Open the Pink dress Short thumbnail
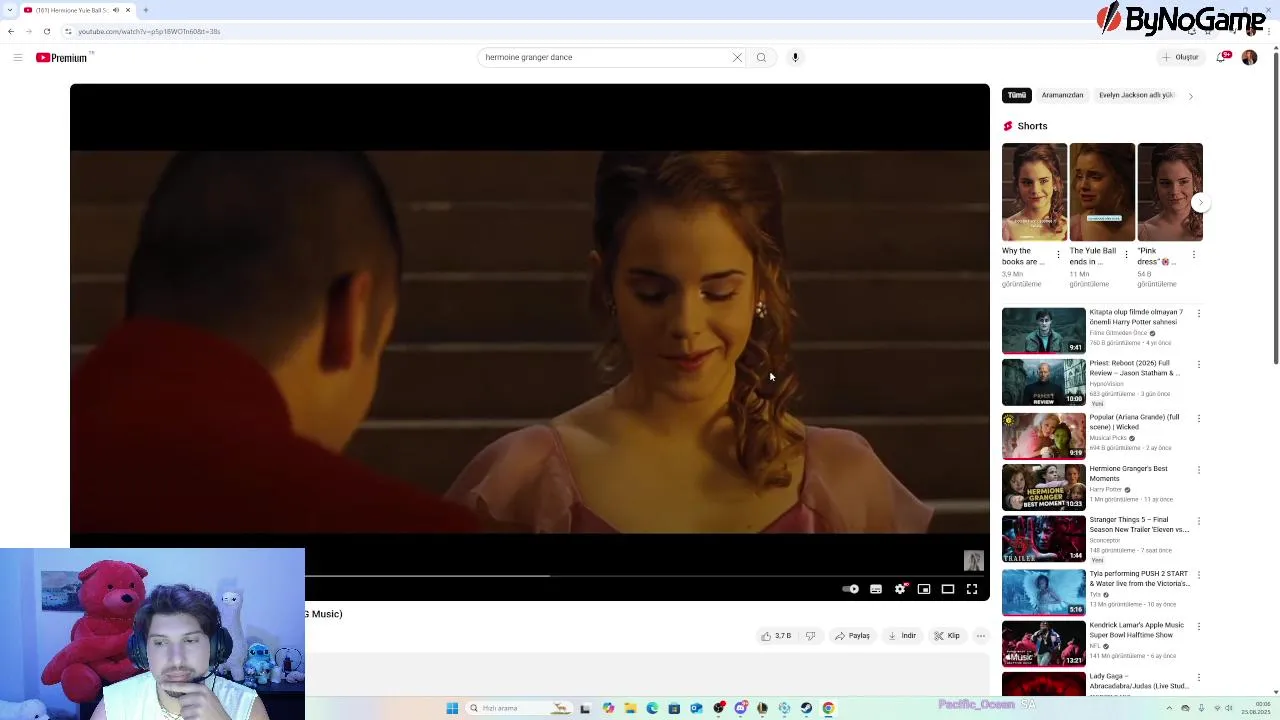The image size is (1280, 720). pyautogui.click(x=1170, y=192)
